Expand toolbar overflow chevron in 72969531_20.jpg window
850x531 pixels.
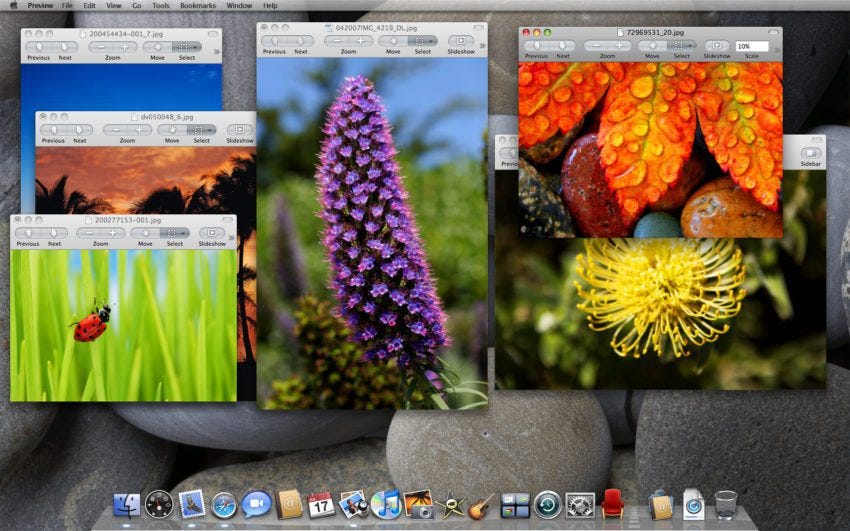point(777,50)
